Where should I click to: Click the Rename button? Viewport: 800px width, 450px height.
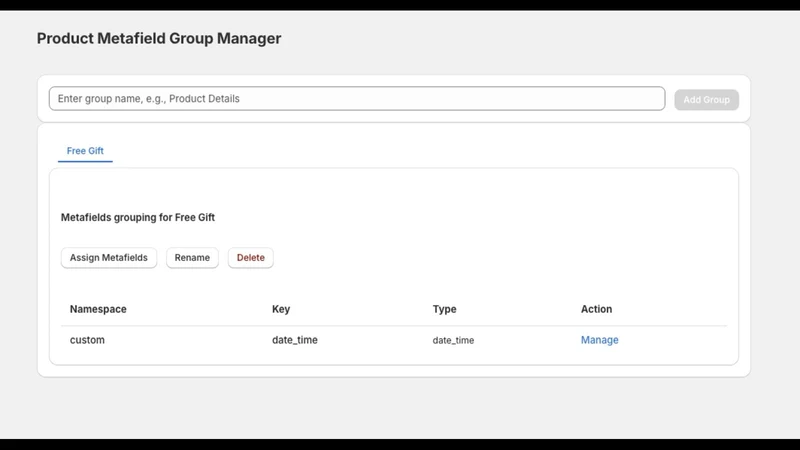pos(192,258)
